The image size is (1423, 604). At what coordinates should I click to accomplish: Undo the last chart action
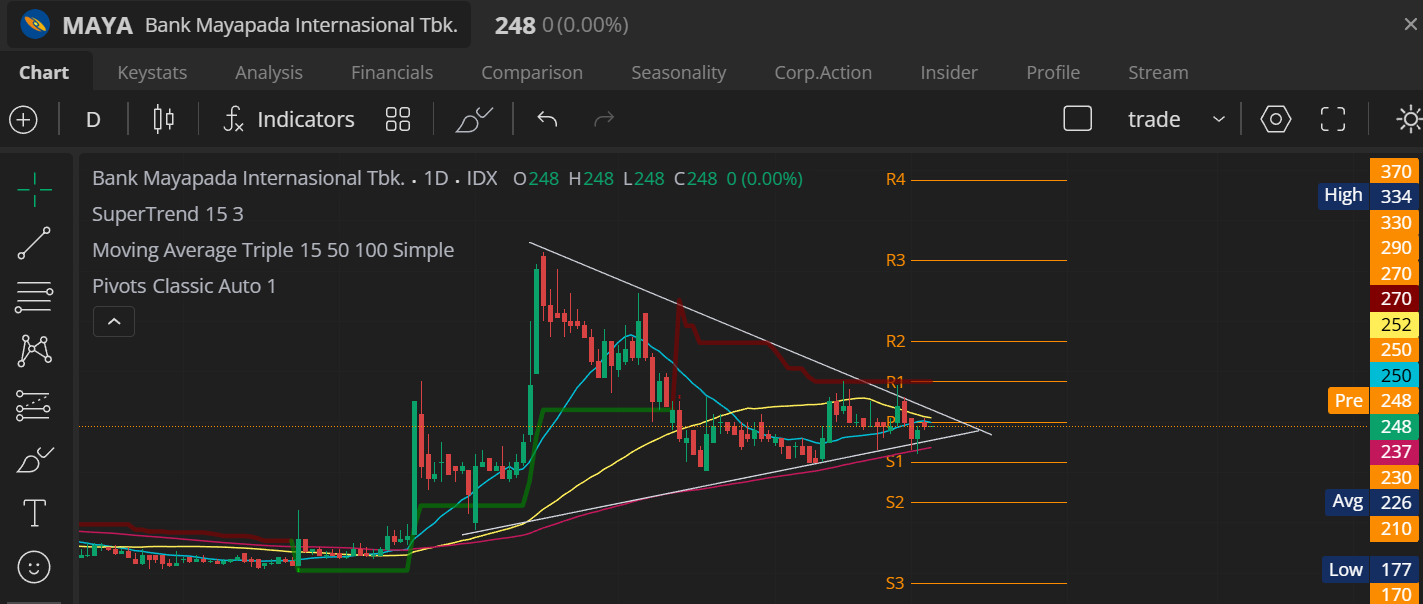coord(547,120)
